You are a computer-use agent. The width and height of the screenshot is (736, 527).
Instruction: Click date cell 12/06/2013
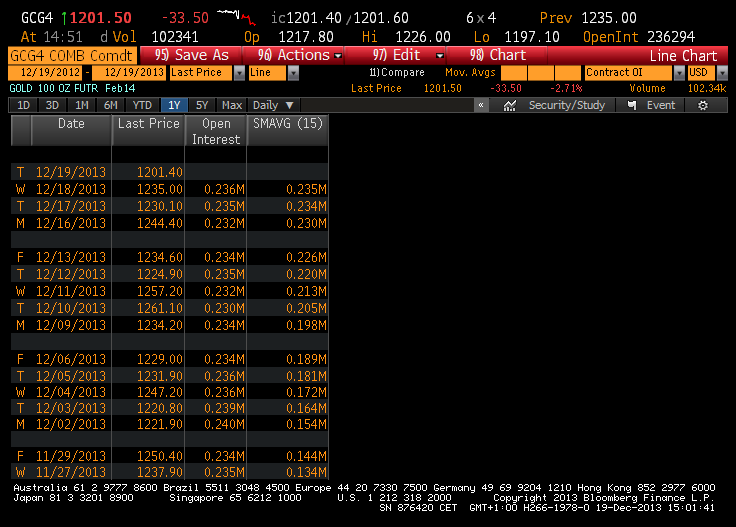(x=71, y=359)
